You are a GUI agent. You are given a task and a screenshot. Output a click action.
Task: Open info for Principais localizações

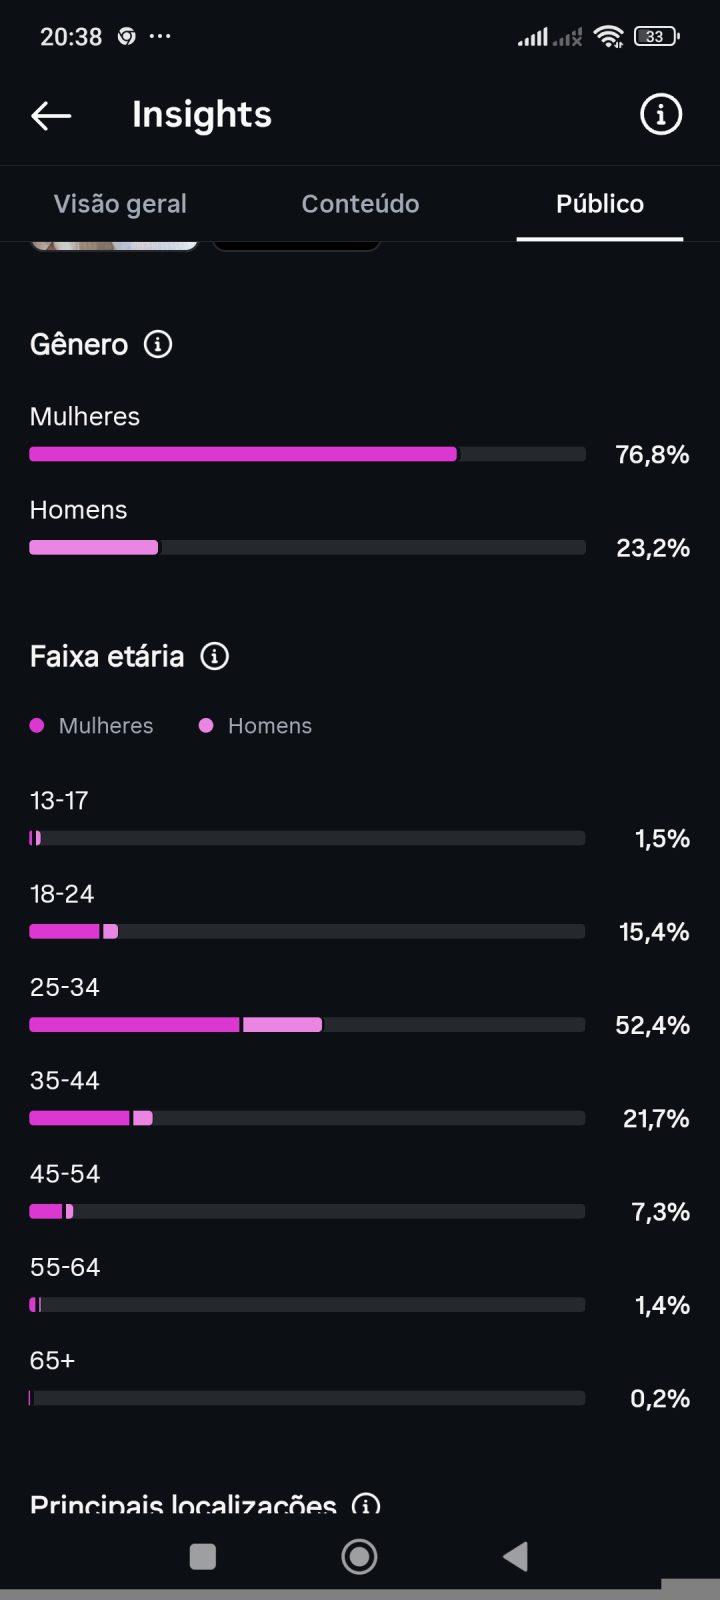pyautogui.click(x=367, y=1505)
